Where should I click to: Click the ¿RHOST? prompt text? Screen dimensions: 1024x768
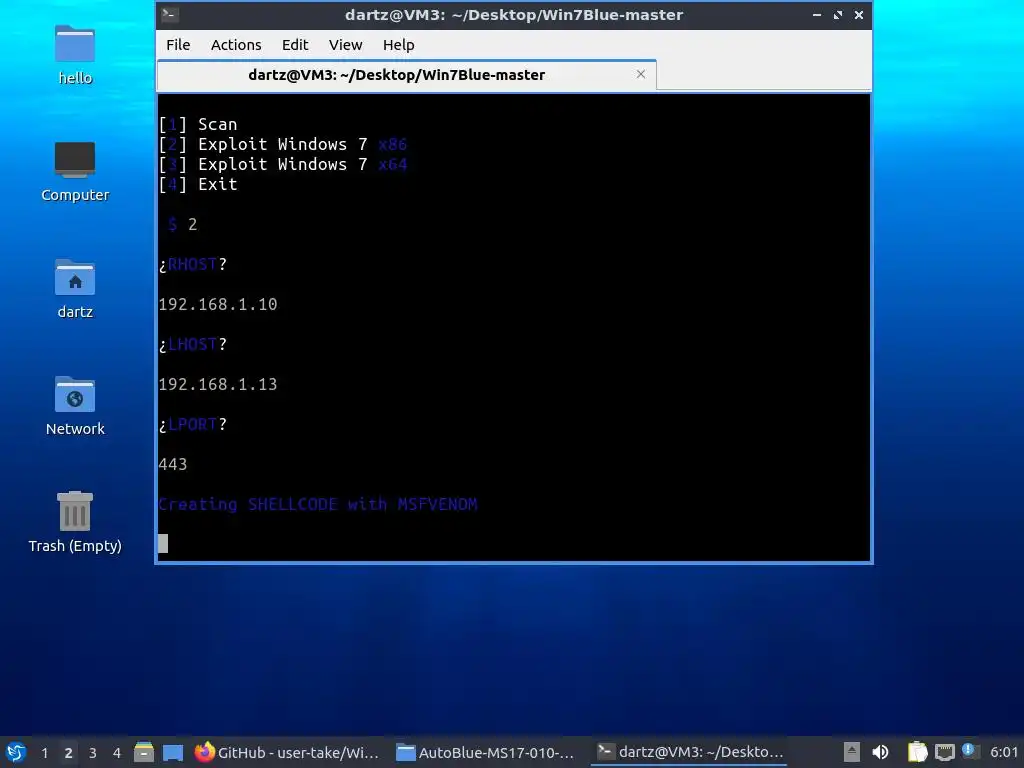pos(193,264)
